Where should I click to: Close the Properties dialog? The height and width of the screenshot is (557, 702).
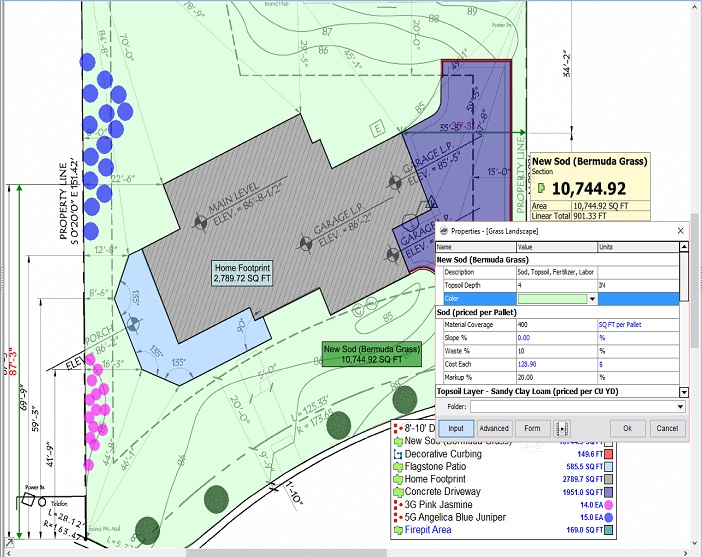click(680, 230)
